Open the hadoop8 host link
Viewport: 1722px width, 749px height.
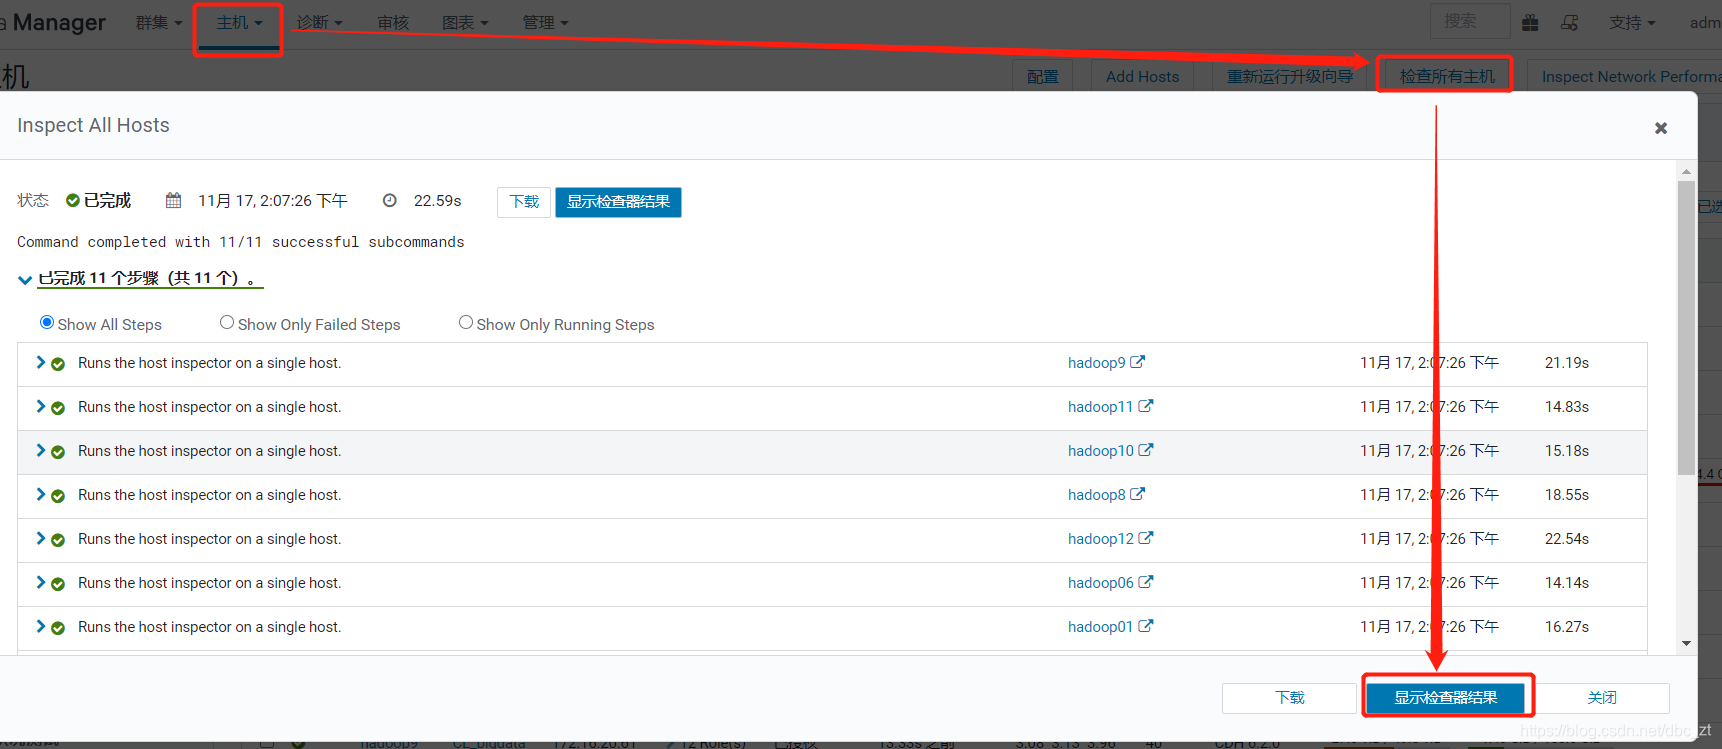pyautogui.click(x=1096, y=495)
